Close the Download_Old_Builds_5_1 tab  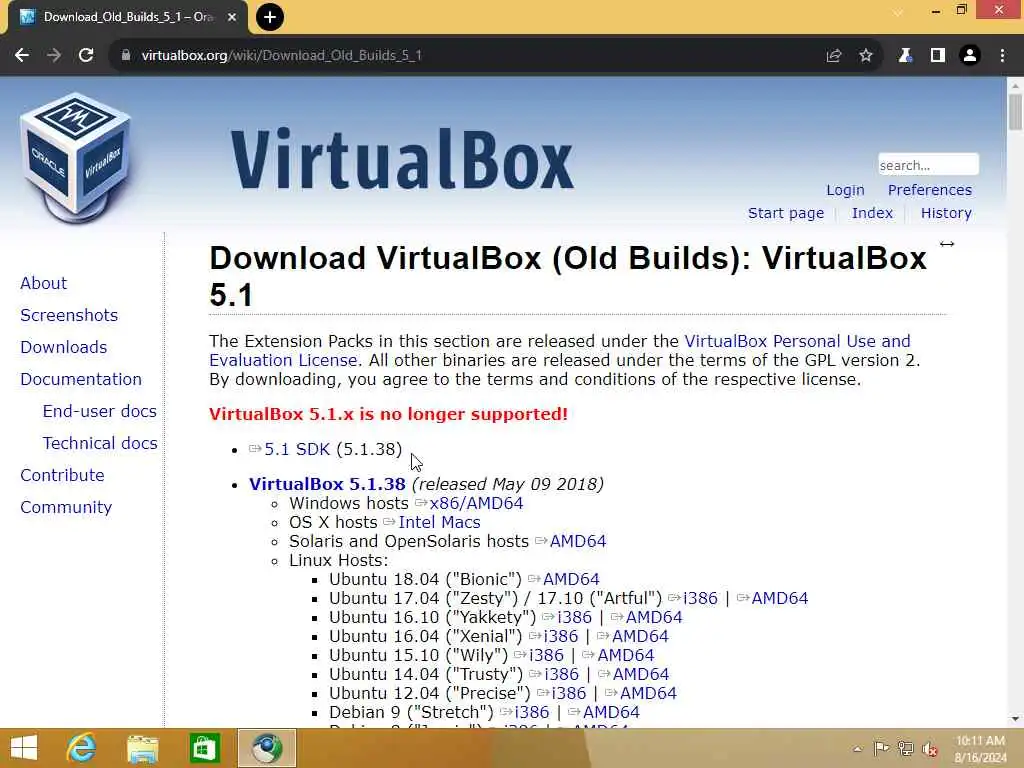point(232,17)
